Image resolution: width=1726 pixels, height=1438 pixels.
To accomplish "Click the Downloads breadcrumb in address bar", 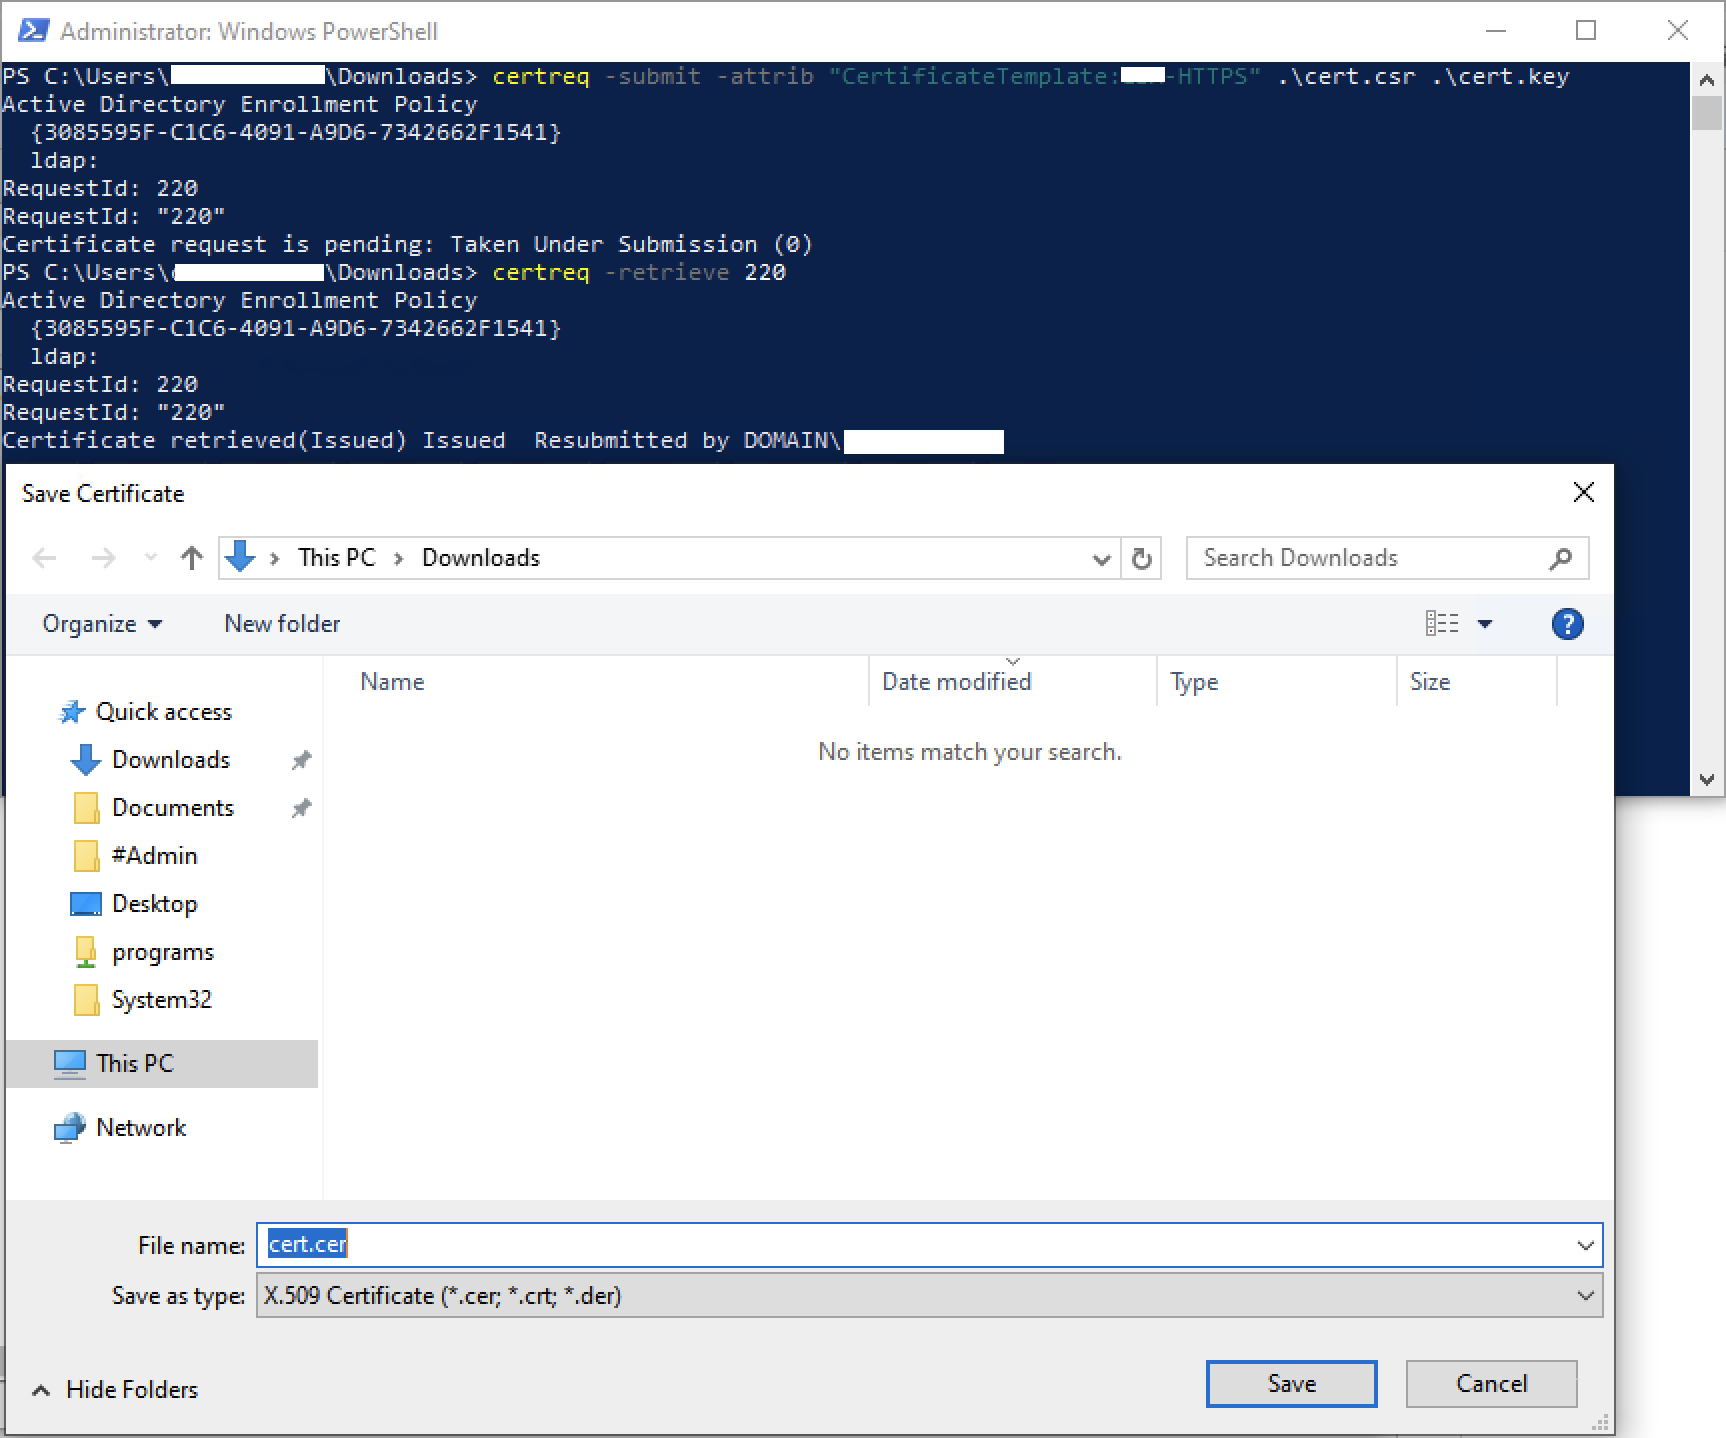I will 481,558.
